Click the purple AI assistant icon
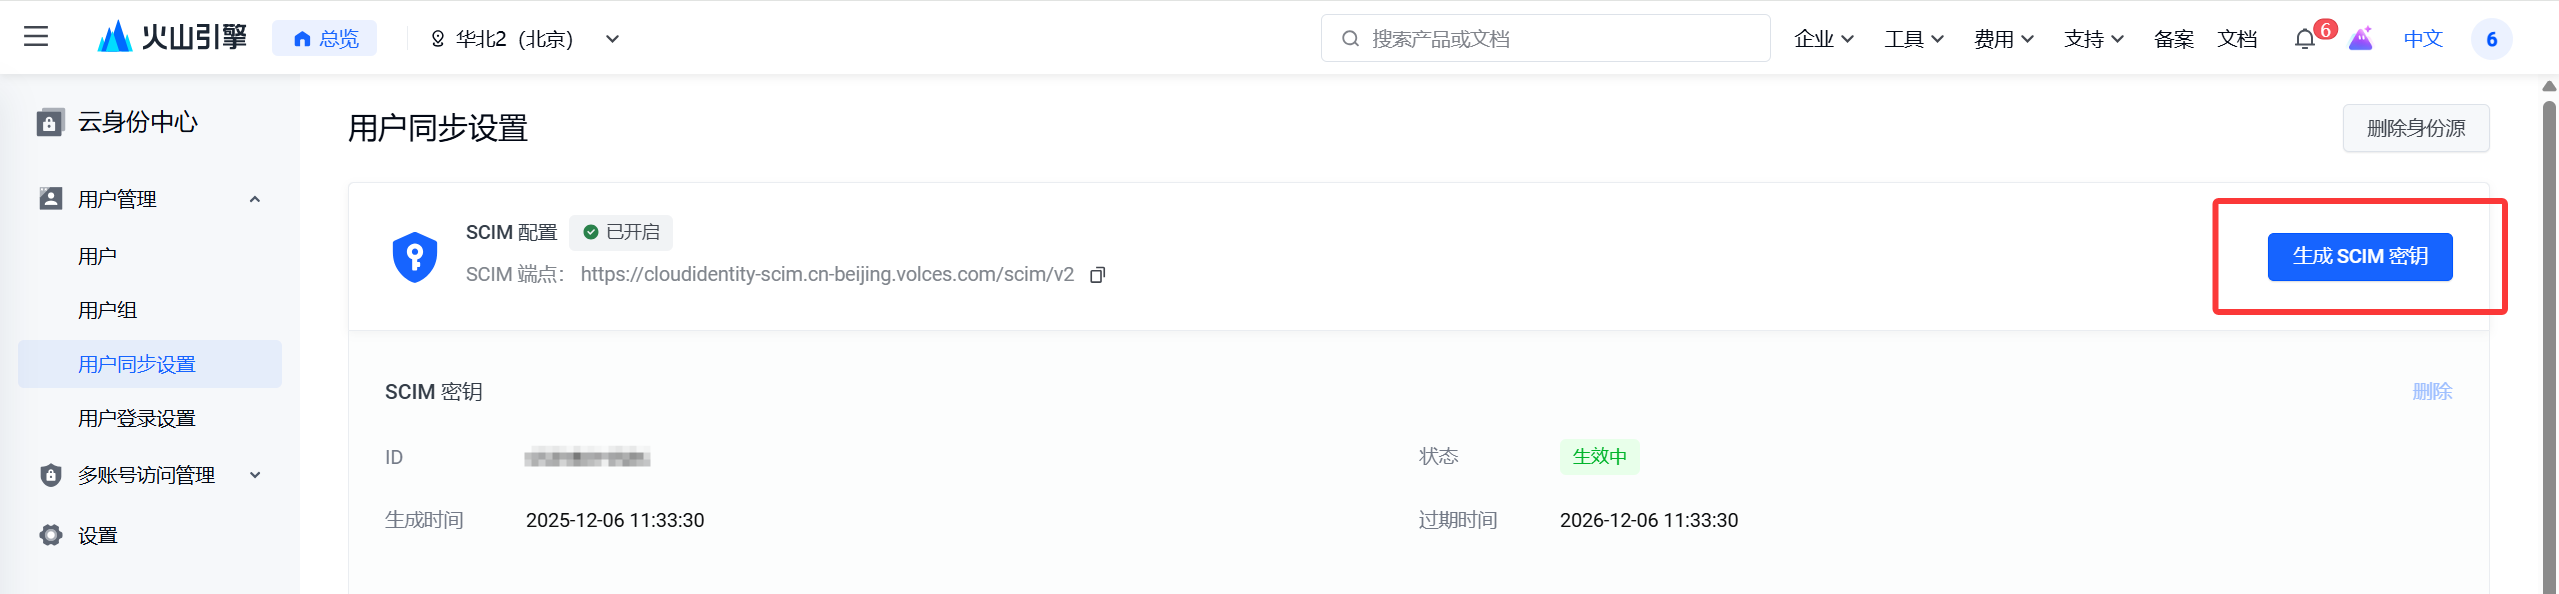Screen dimensions: 2559x594 (x=2360, y=39)
